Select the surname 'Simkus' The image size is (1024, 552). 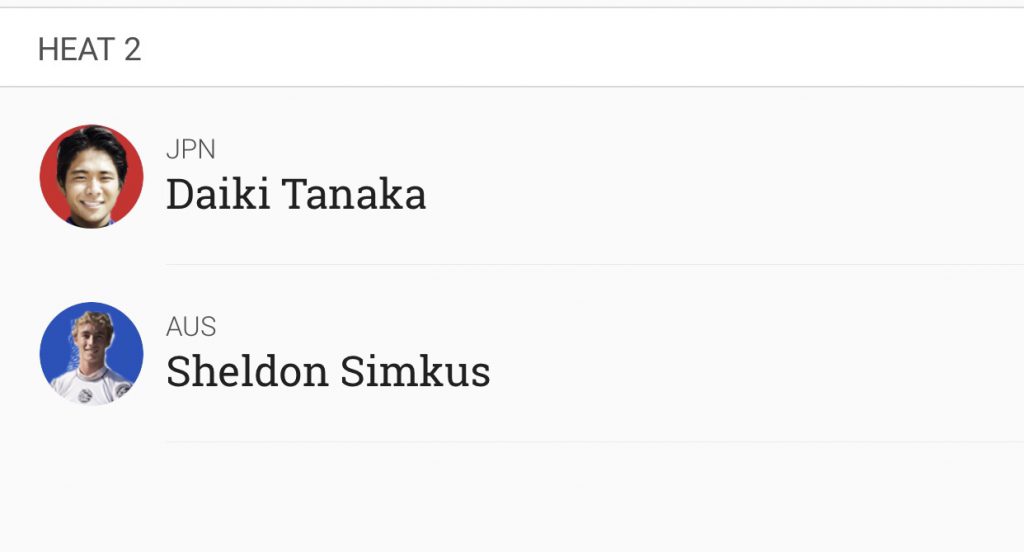coord(415,371)
